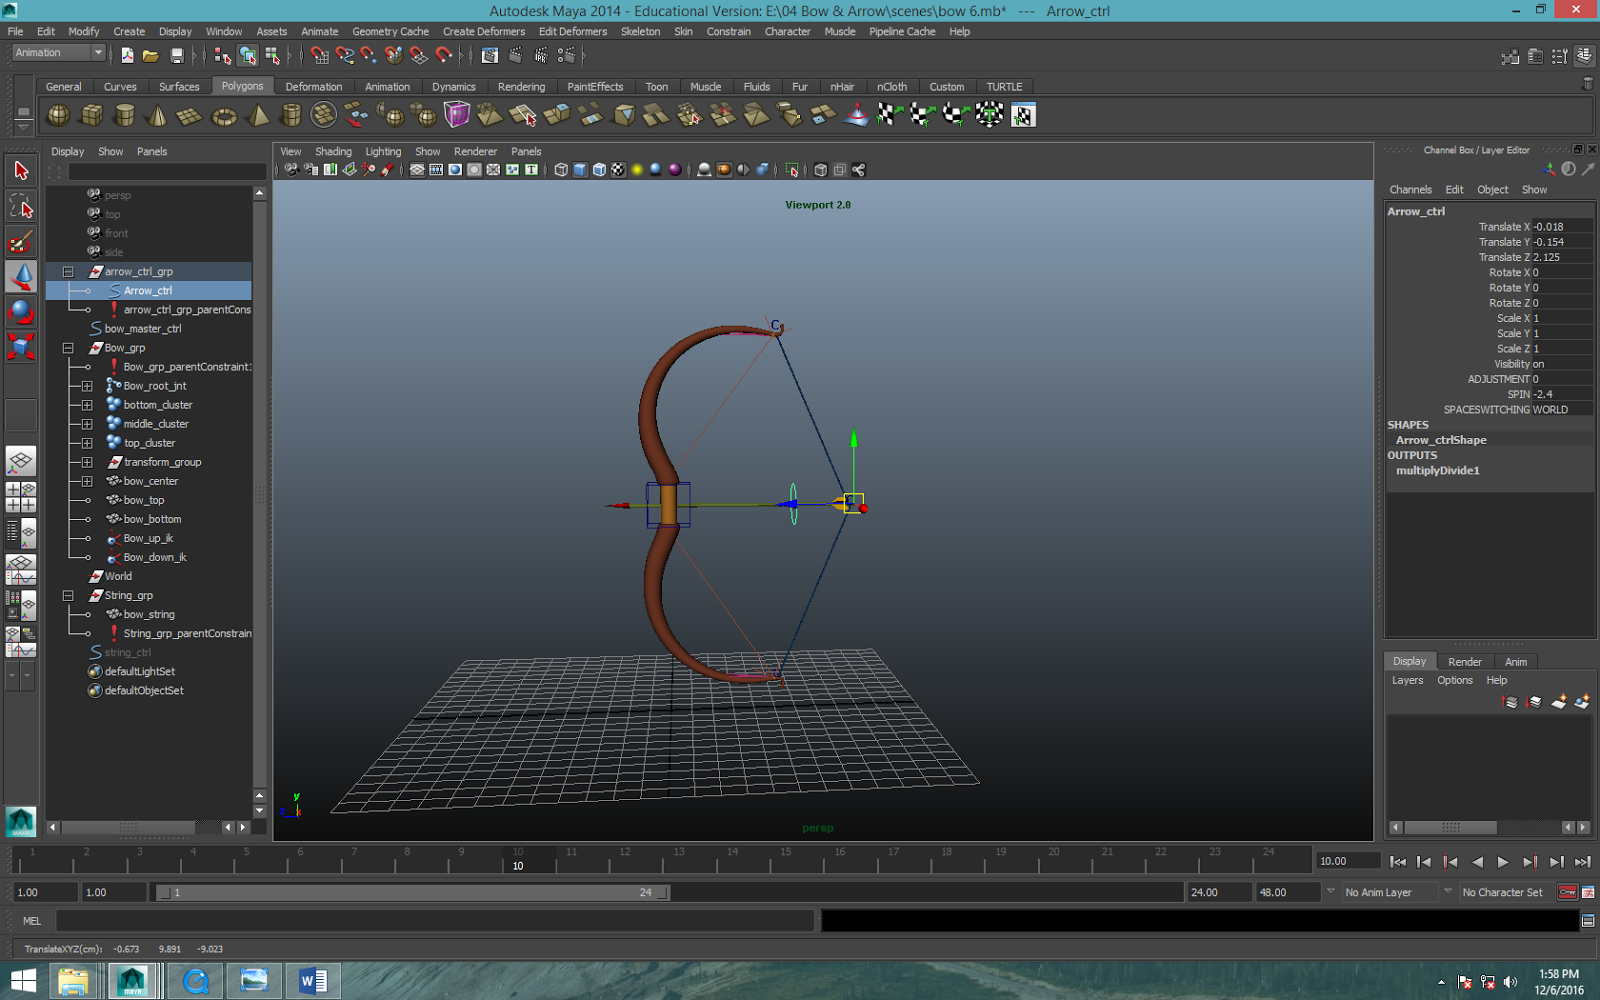This screenshot has height=1000, width=1600.
Task: Open the Skeleton menu
Action: click(x=640, y=31)
